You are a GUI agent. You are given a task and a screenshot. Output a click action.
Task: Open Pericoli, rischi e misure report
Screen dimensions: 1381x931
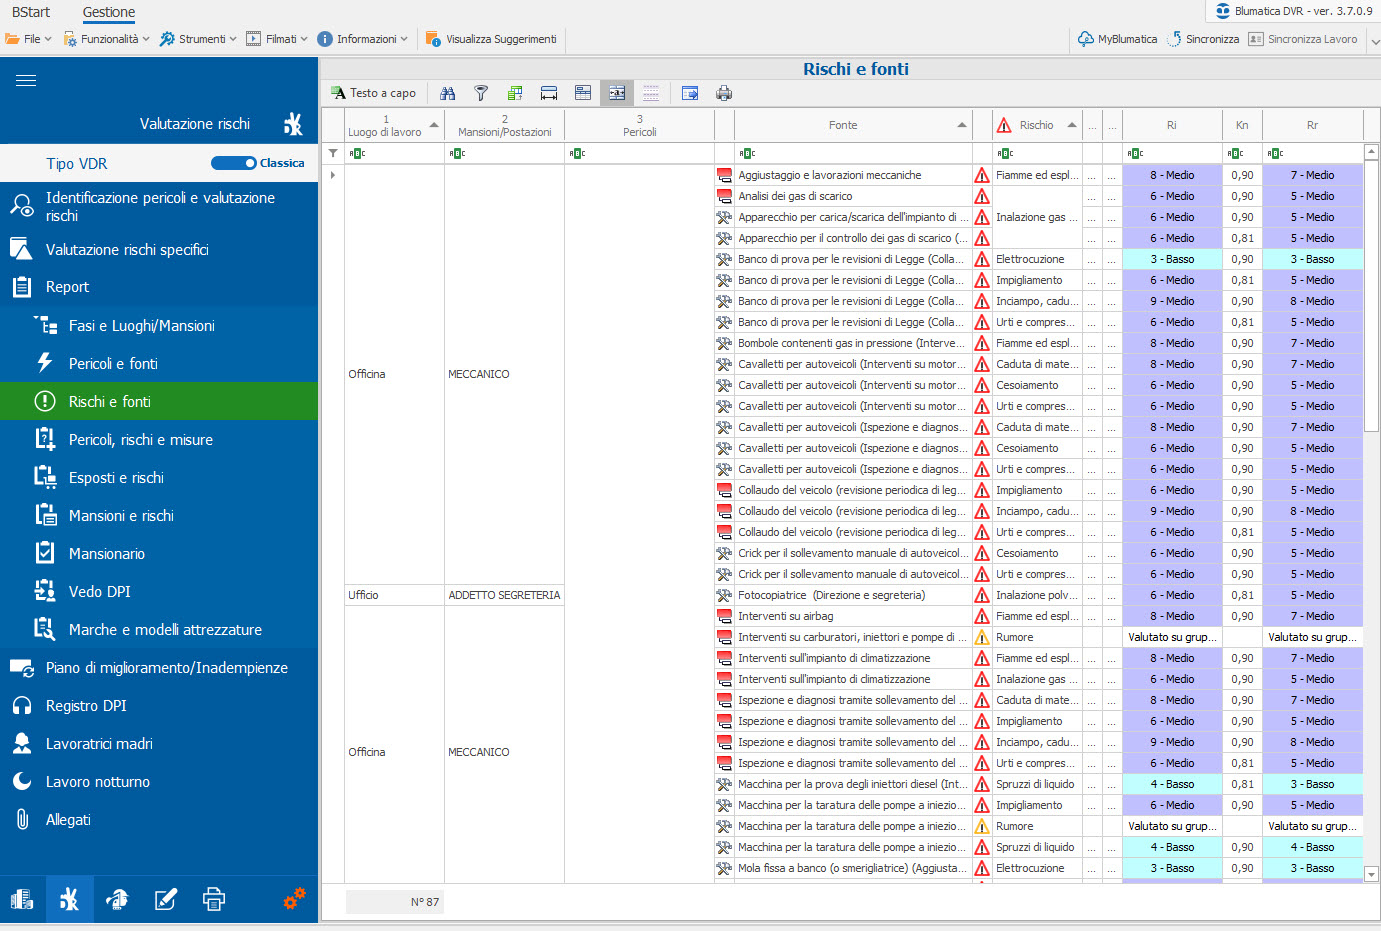coord(159,440)
